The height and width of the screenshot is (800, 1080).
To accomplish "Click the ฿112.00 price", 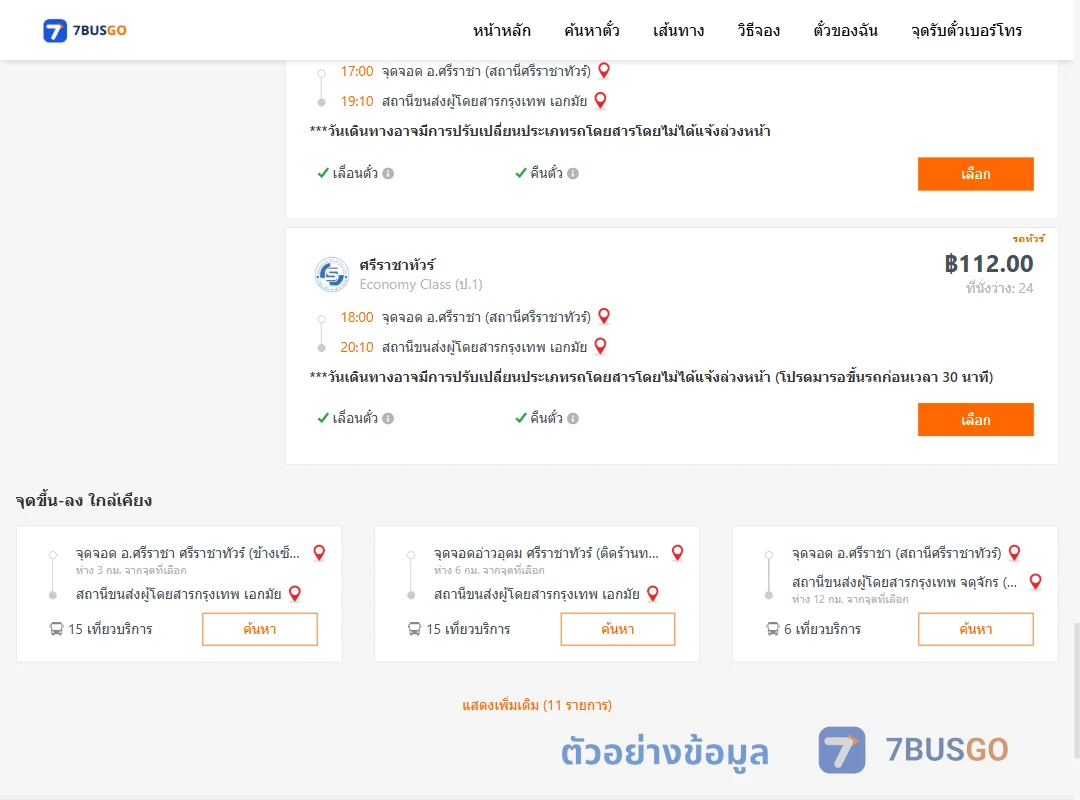I will (x=988, y=263).
